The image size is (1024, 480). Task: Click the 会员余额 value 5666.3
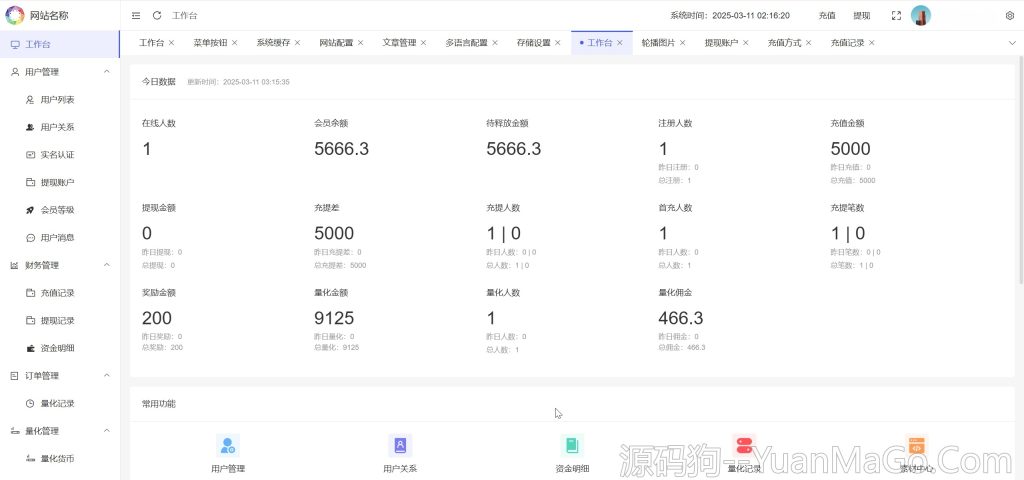342,149
